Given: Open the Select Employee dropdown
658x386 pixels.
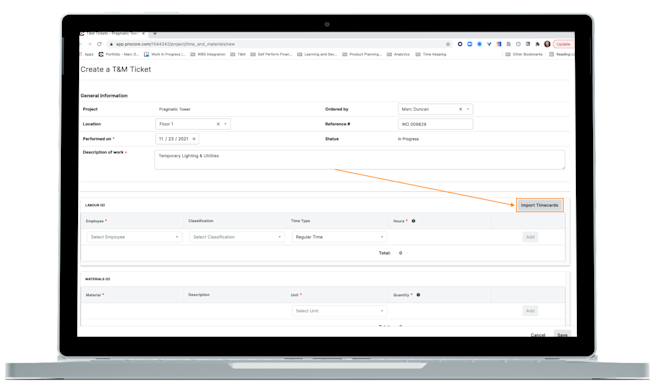Looking at the screenshot, I should click(x=135, y=237).
